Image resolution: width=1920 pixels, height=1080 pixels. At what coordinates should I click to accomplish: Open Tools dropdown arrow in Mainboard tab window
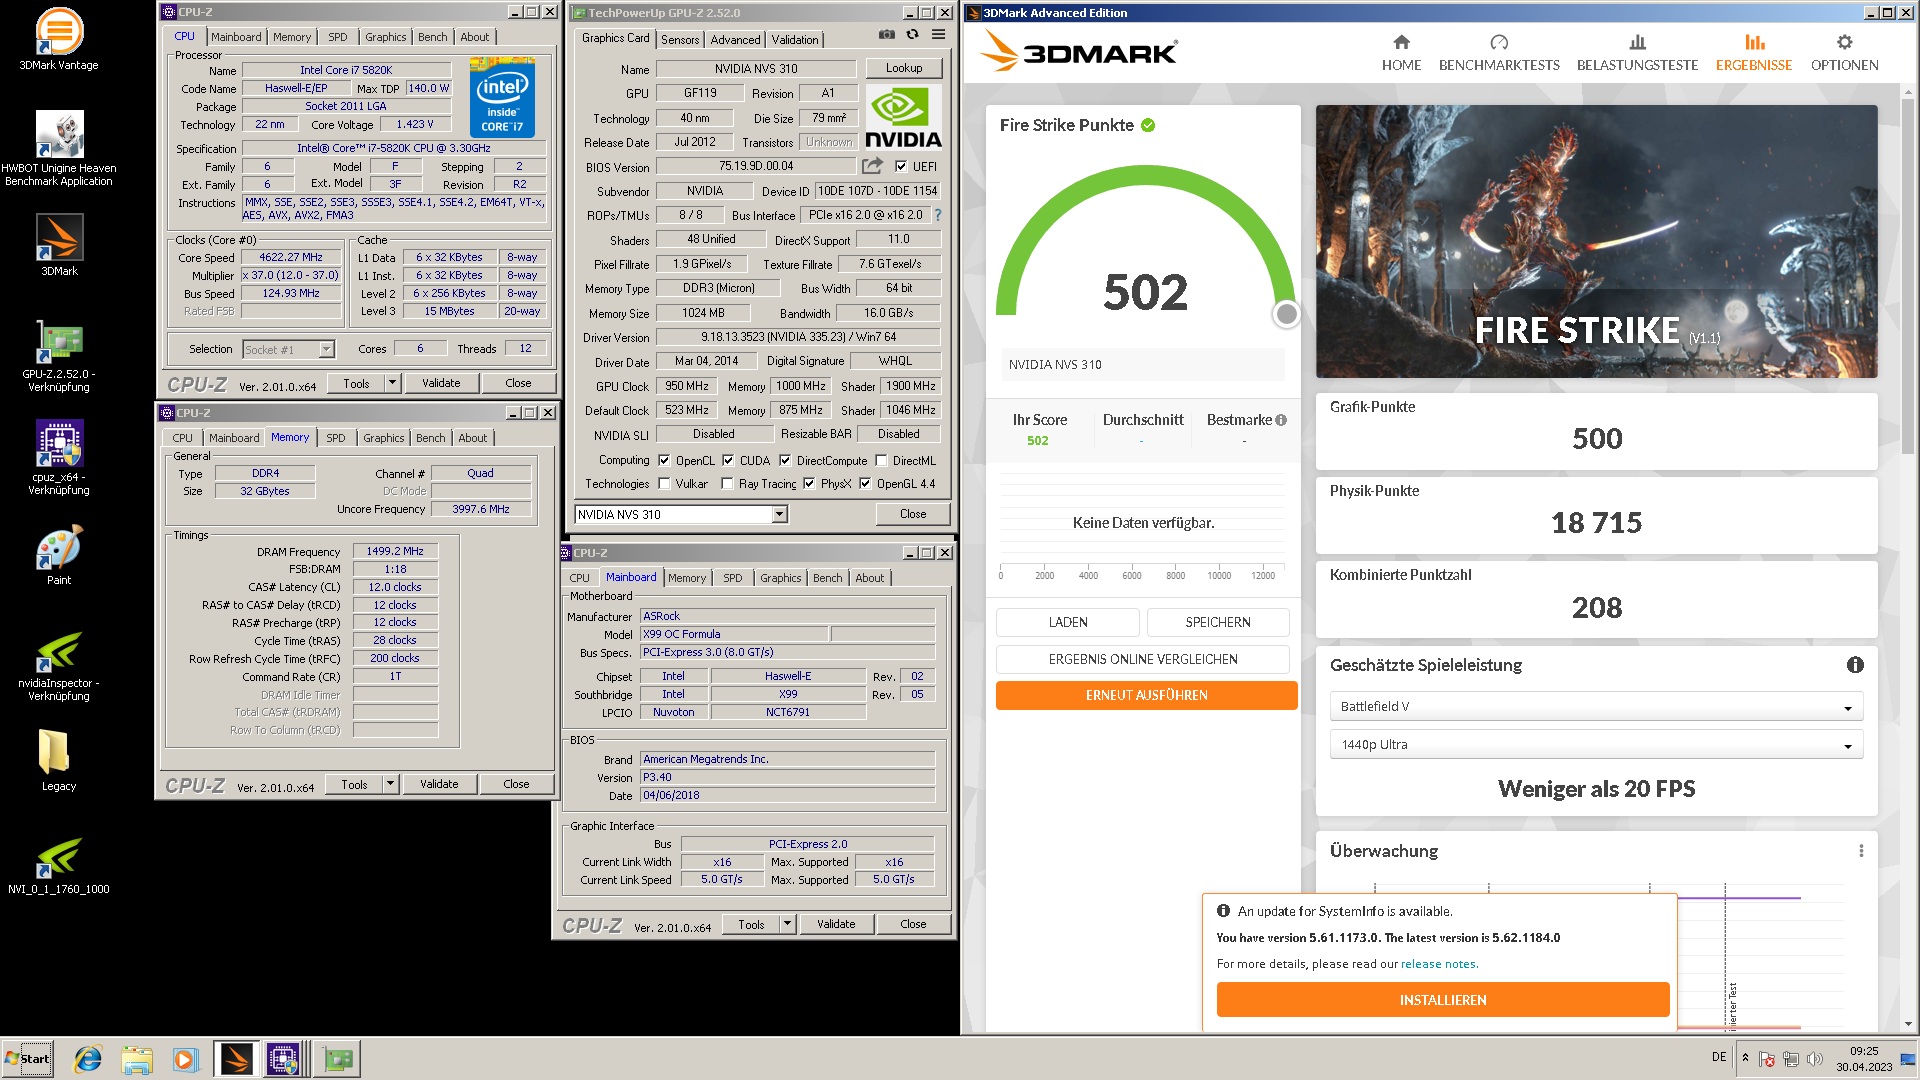(x=787, y=924)
